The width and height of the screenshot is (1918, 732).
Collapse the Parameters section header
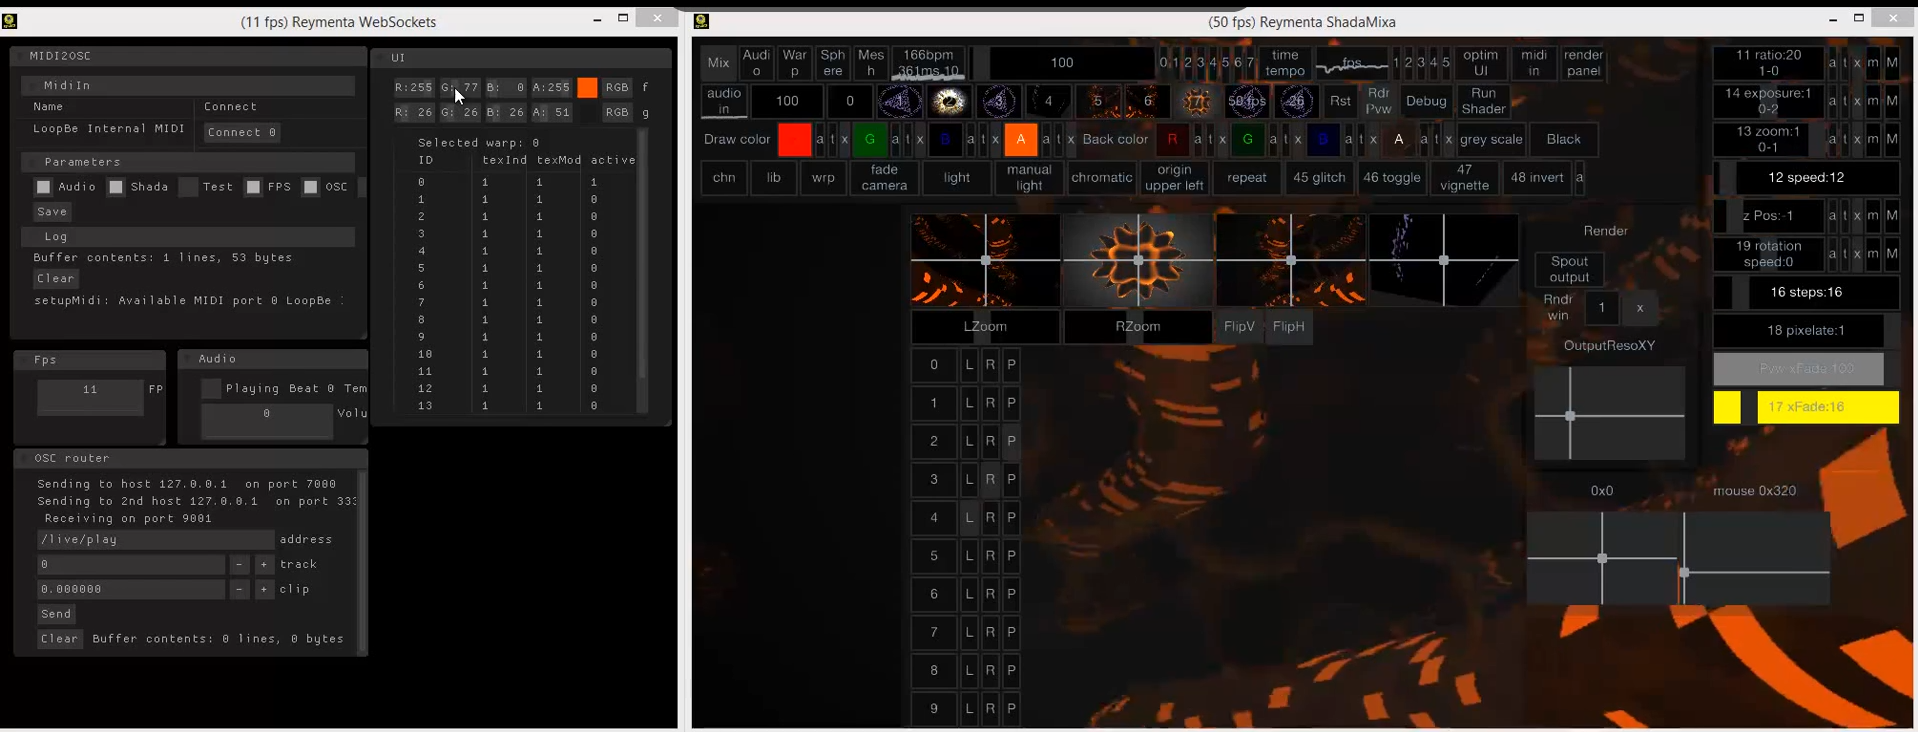point(188,162)
